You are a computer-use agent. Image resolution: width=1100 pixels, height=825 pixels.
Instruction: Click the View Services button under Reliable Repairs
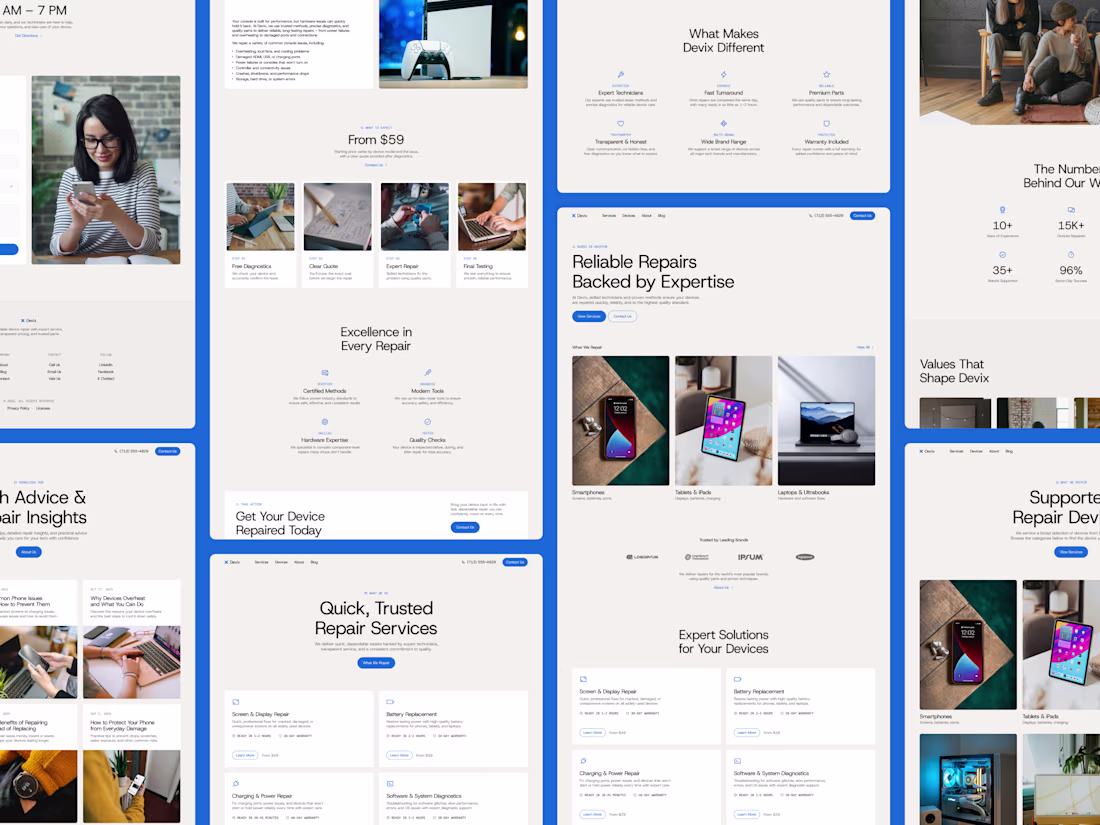(589, 316)
